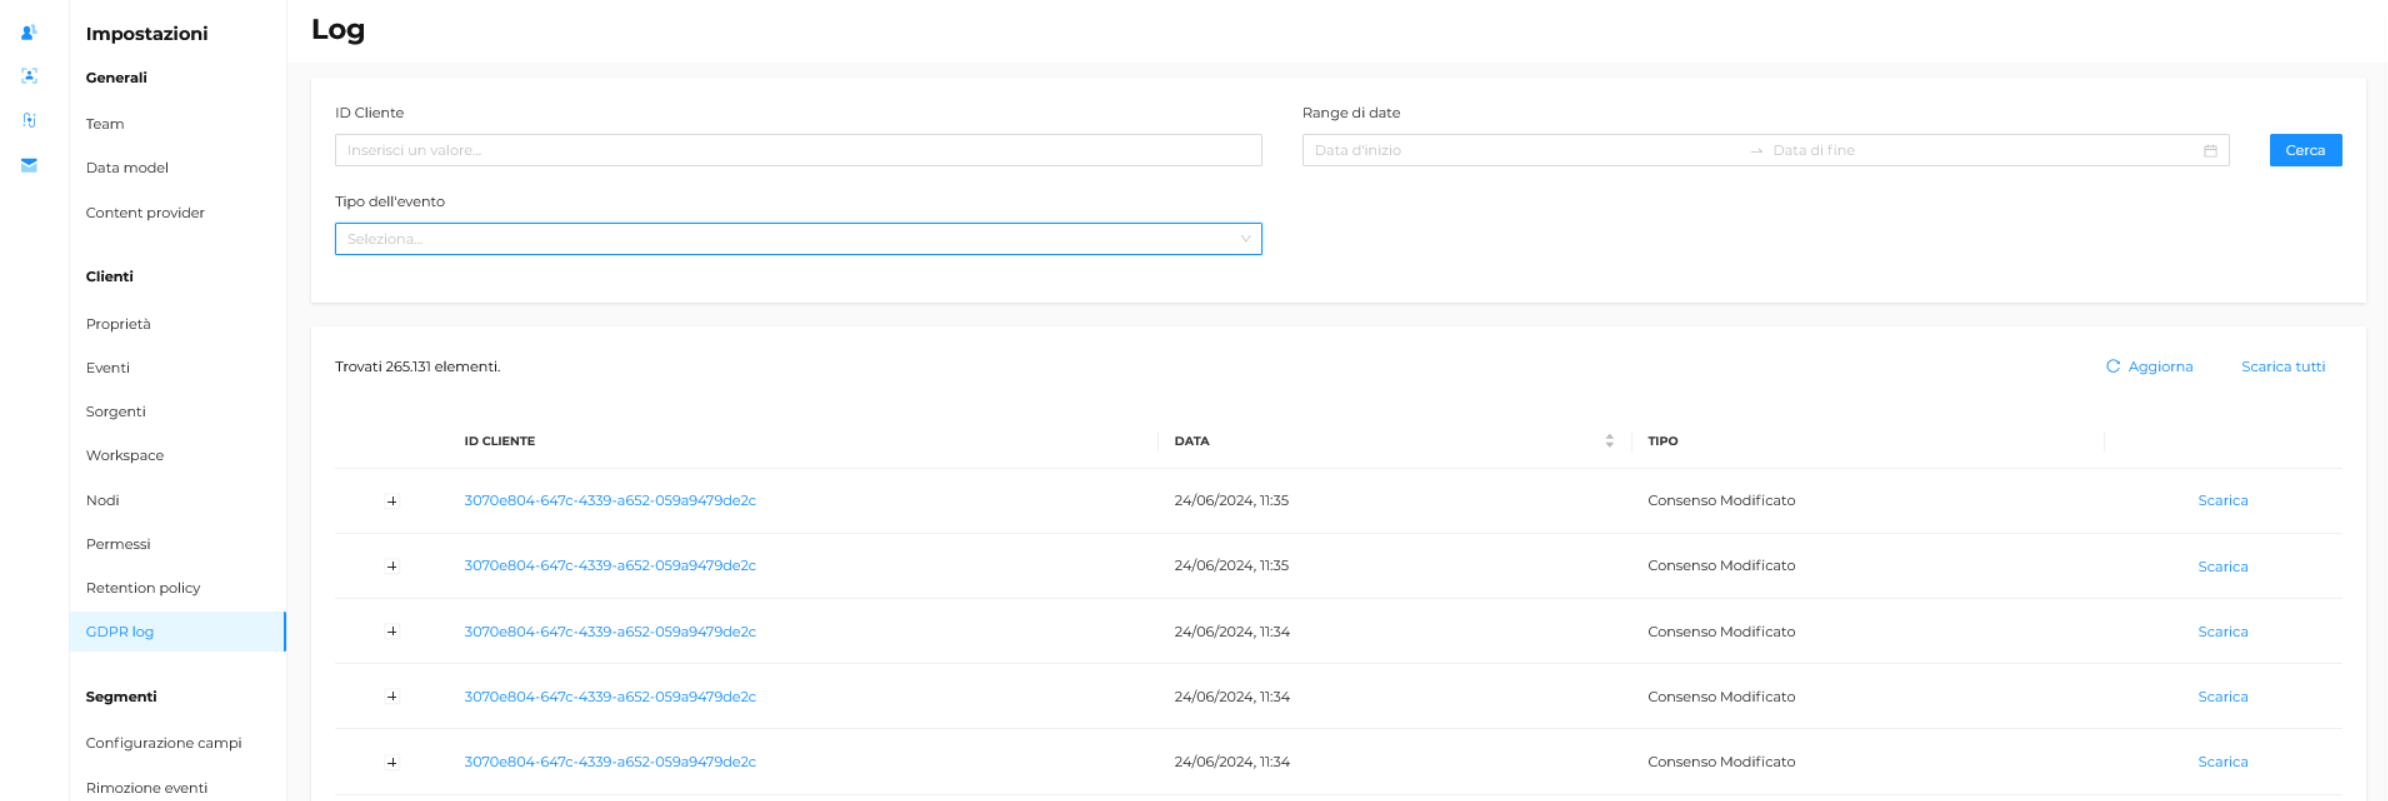Focus the ID Cliente input field

pos(798,150)
